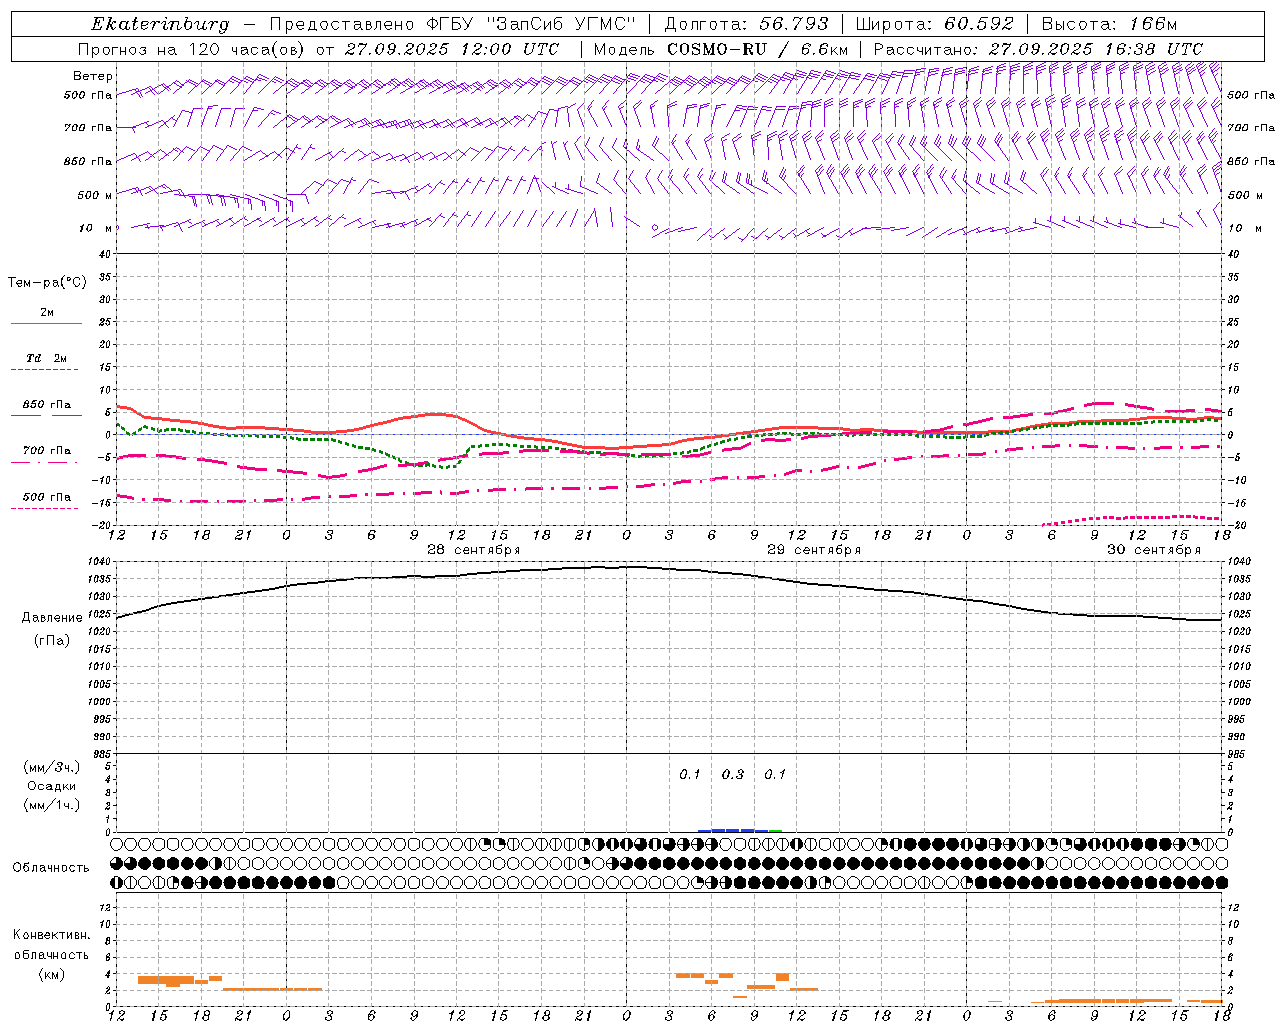Click the '0.3' precipitation amount value
This screenshot has width=1280, height=1024.
(x=733, y=775)
